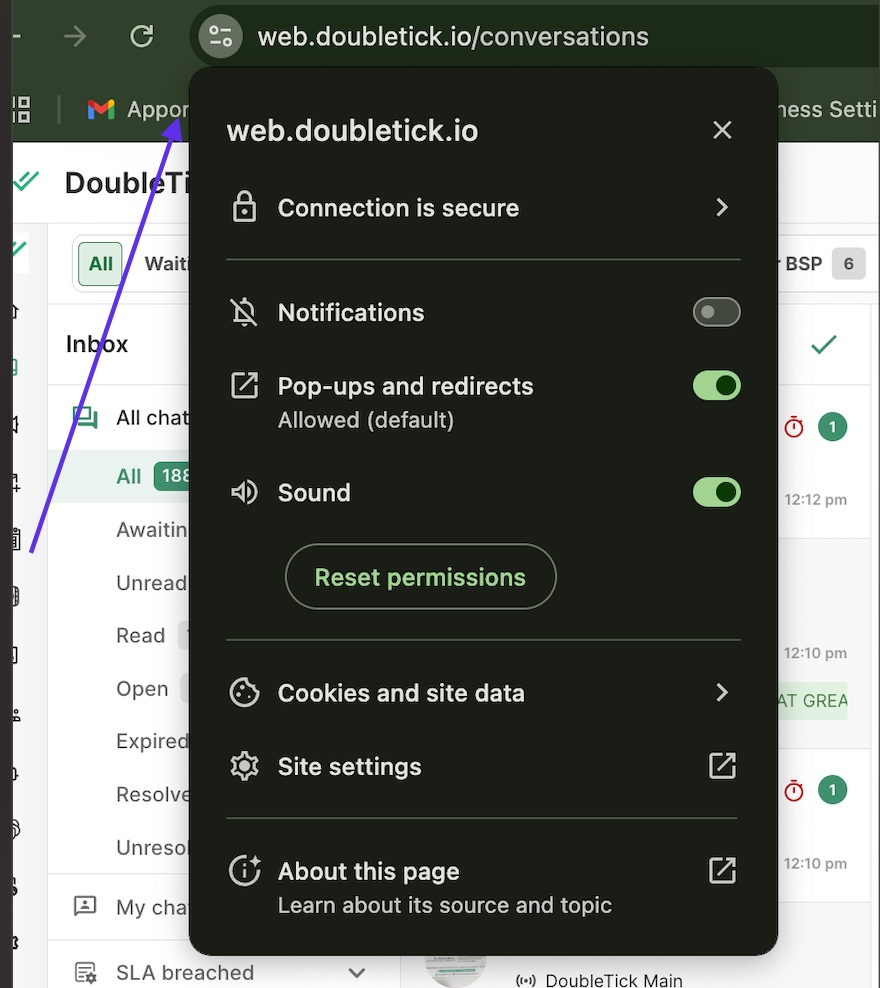Click the URL address bar text
This screenshot has height=988, width=880.
[453, 37]
